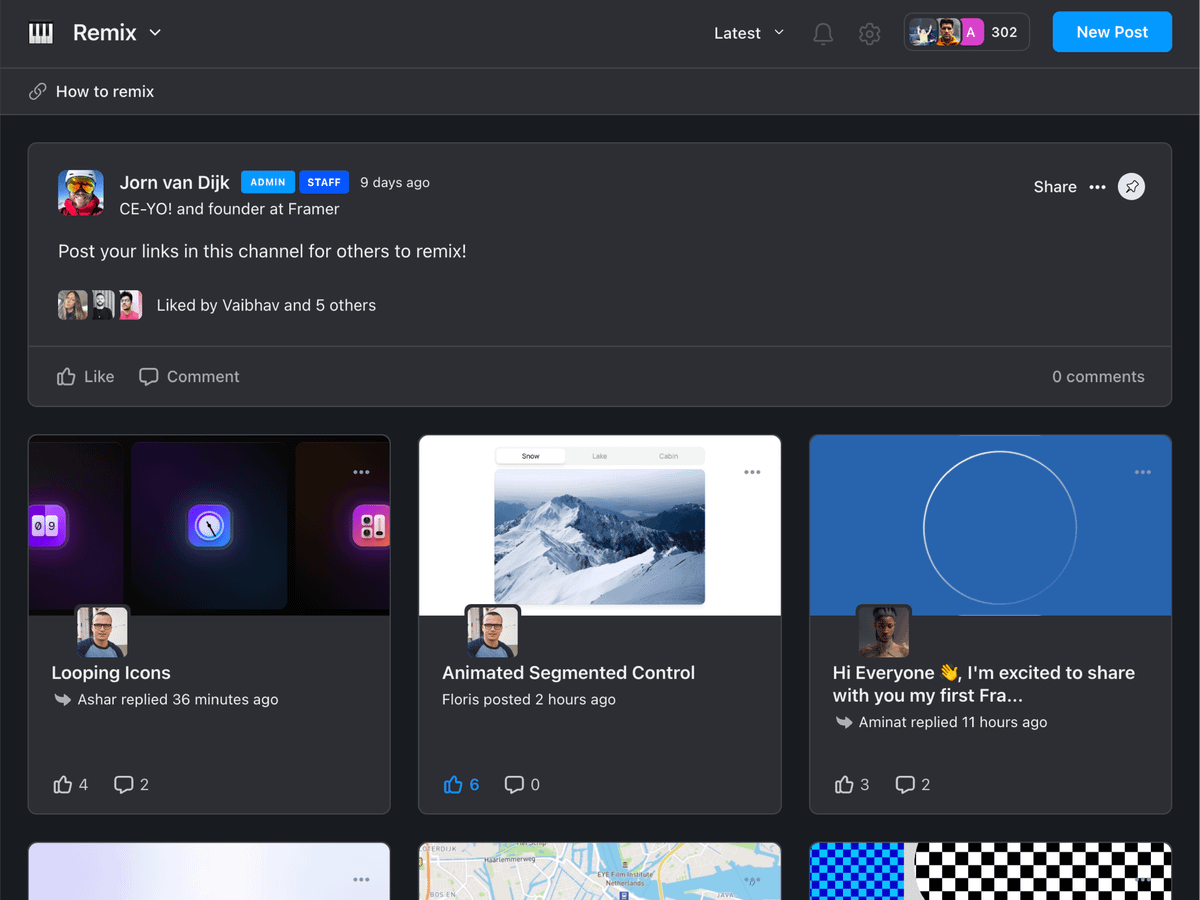Open settings via the gear icon
This screenshot has width=1200, height=900.
click(869, 33)
